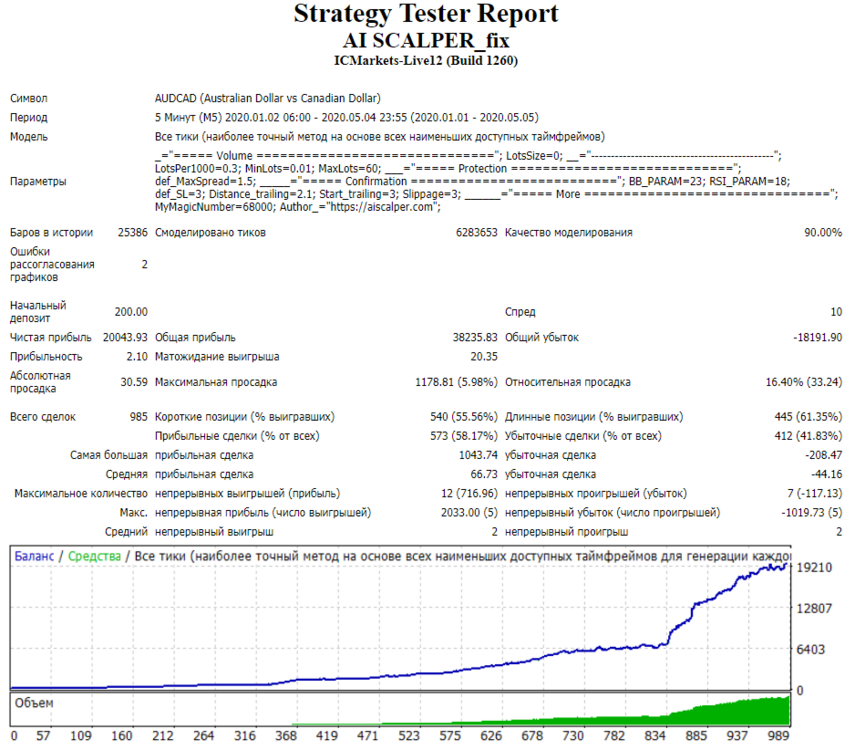This screenshot has height=750, width=855.
Task: Select max consecutive profit 2033.00 (5)
Action: click(469, 512)
